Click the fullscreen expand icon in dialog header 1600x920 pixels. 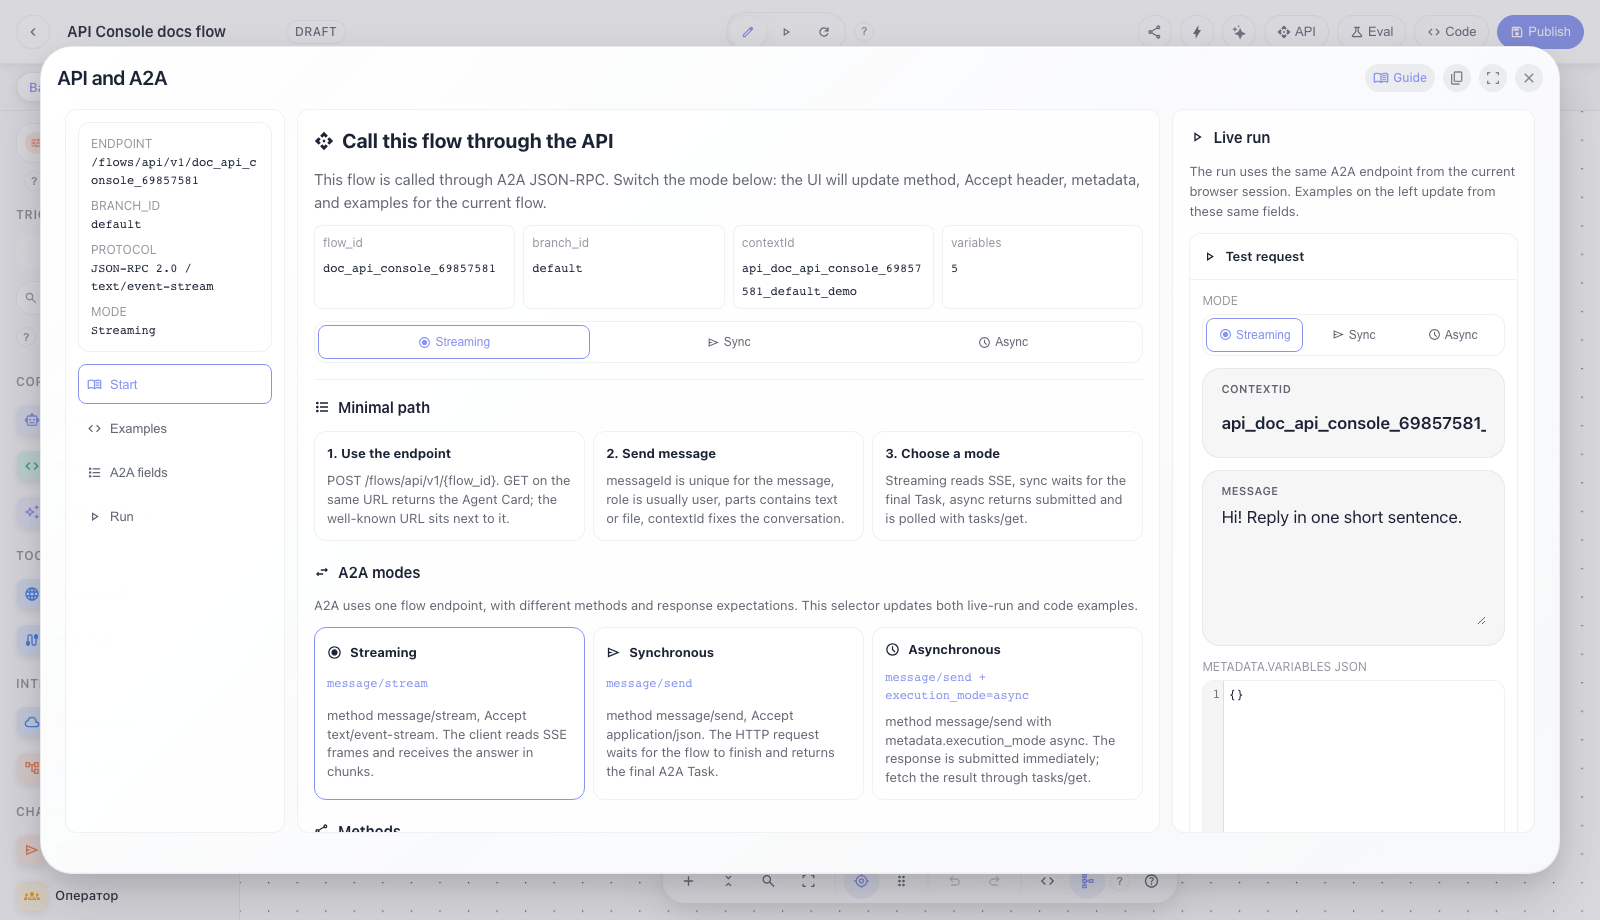pyautogui.click(x=1493, y=78)
